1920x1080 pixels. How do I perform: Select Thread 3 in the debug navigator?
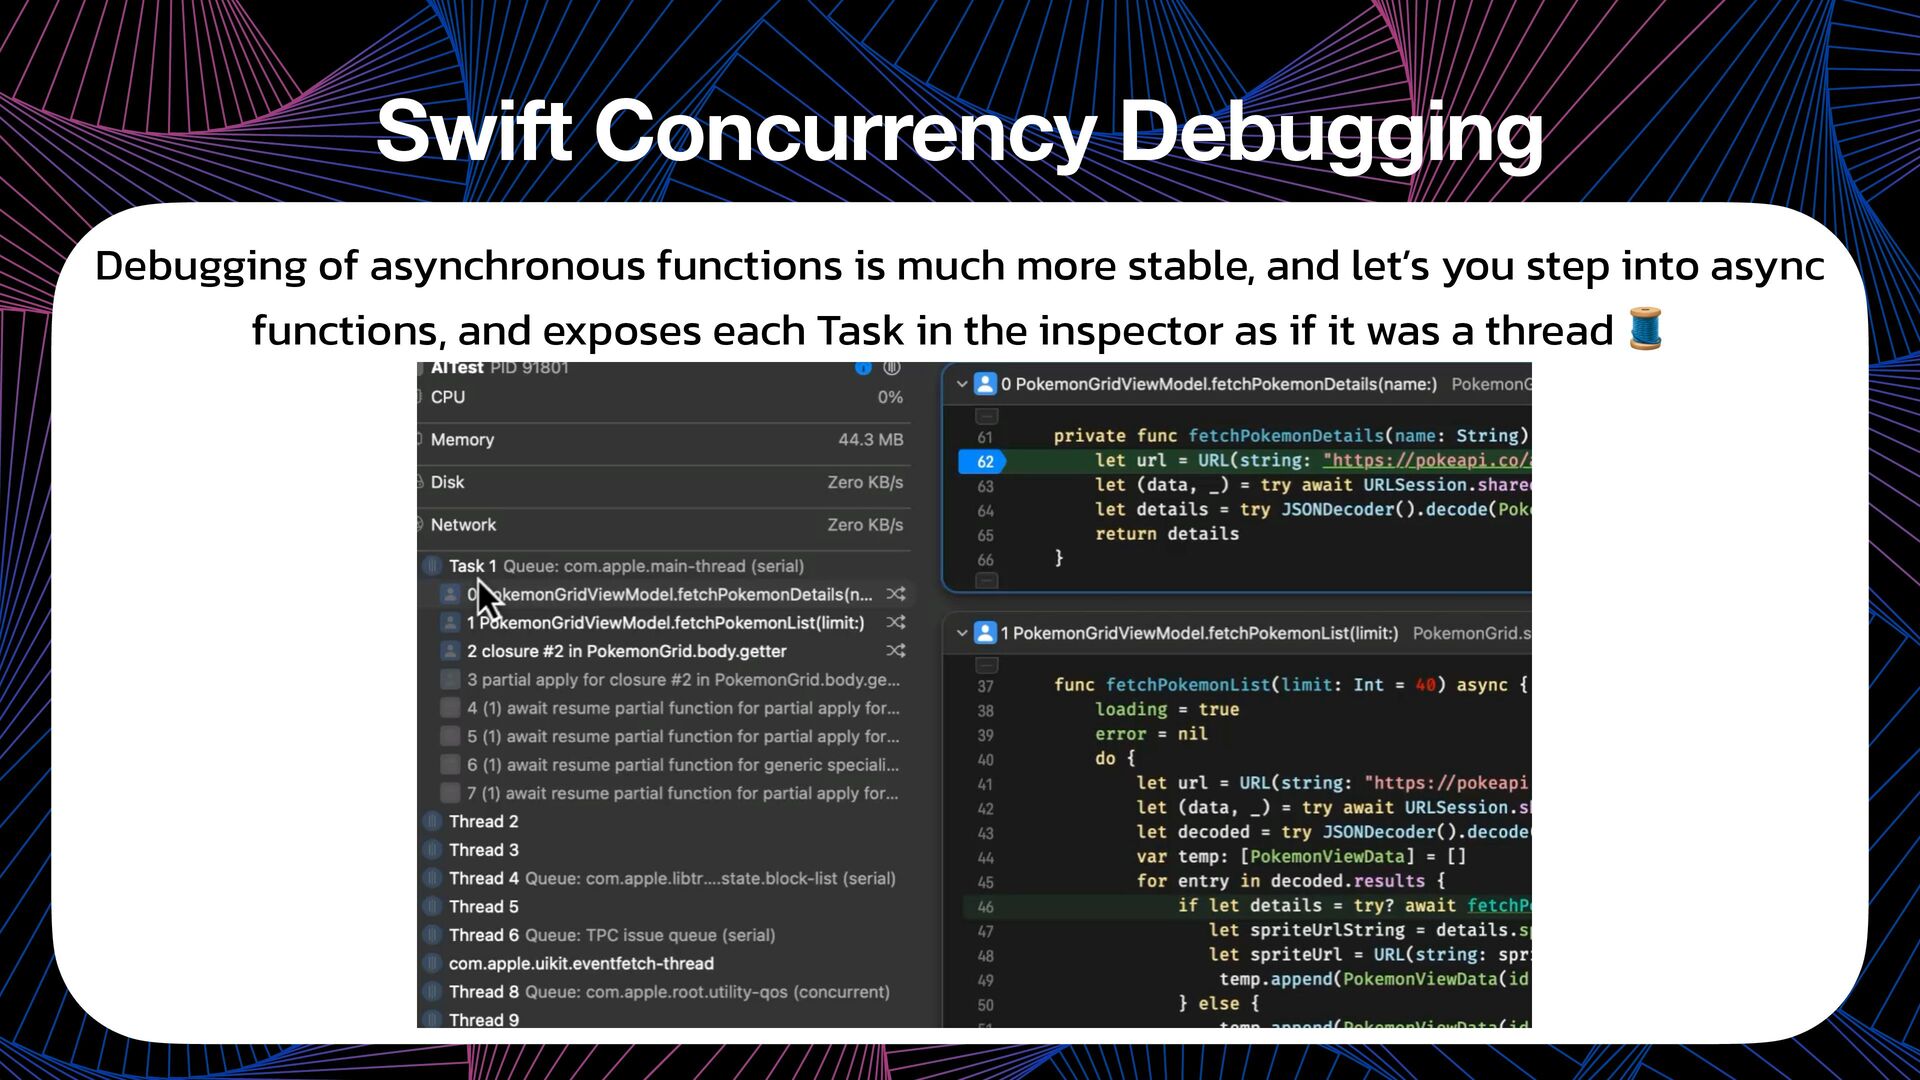pos(663,850)
